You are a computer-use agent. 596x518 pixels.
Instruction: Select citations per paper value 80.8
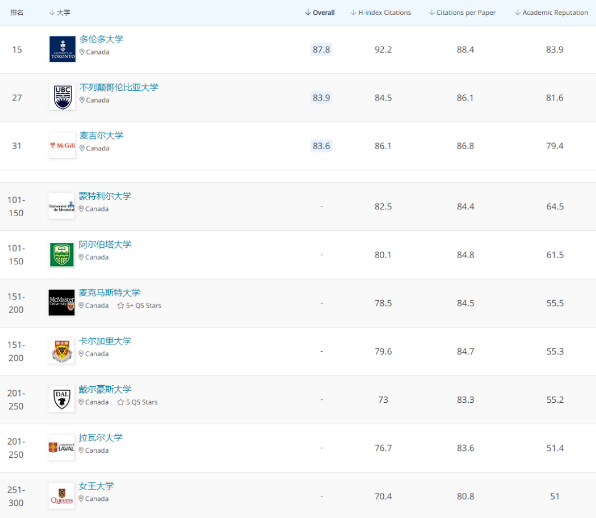tap(465, 496)
